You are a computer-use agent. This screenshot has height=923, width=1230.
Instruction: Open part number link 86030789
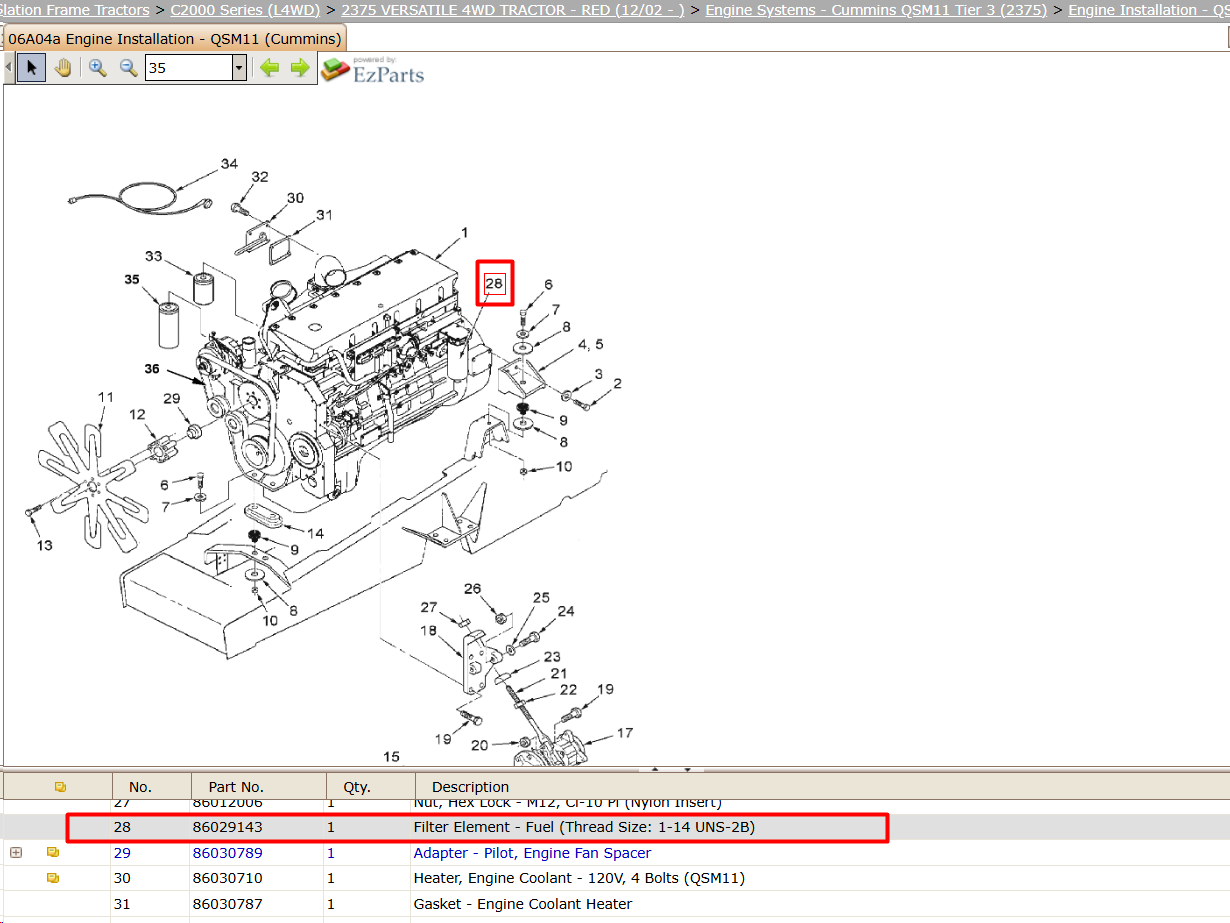tap(227, 853)
